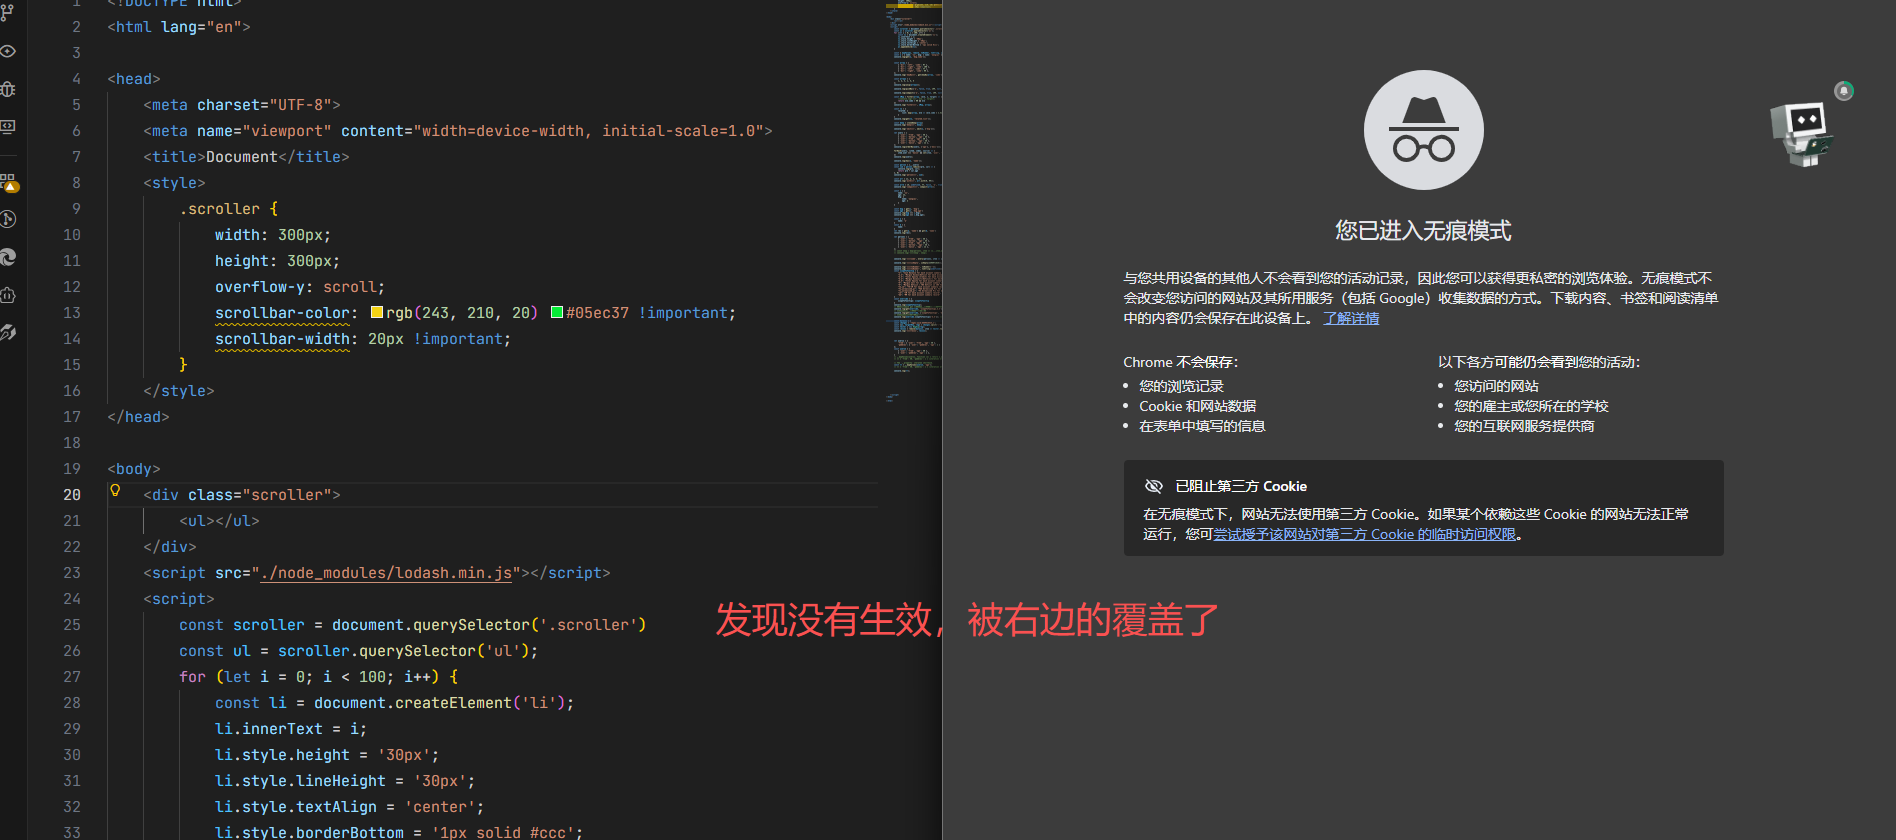Click the meta charset UTF-8 line
1896x840 pixels.
[x=242, y=105]
